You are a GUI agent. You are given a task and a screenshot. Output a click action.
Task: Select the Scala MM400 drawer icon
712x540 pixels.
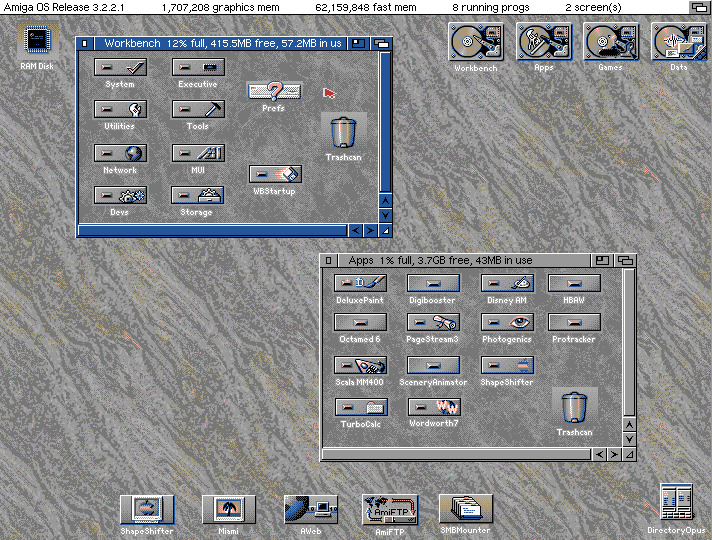[360, 365]
